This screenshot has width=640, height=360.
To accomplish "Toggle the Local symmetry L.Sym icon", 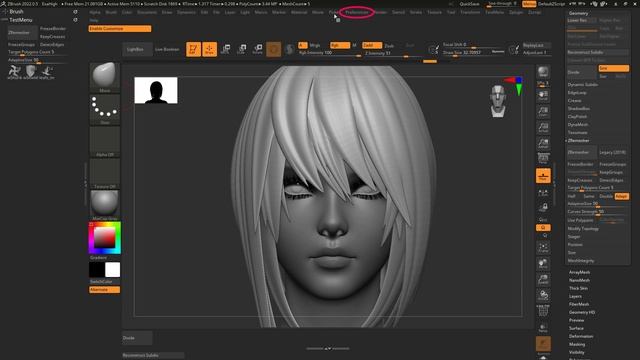I will 543,193.
